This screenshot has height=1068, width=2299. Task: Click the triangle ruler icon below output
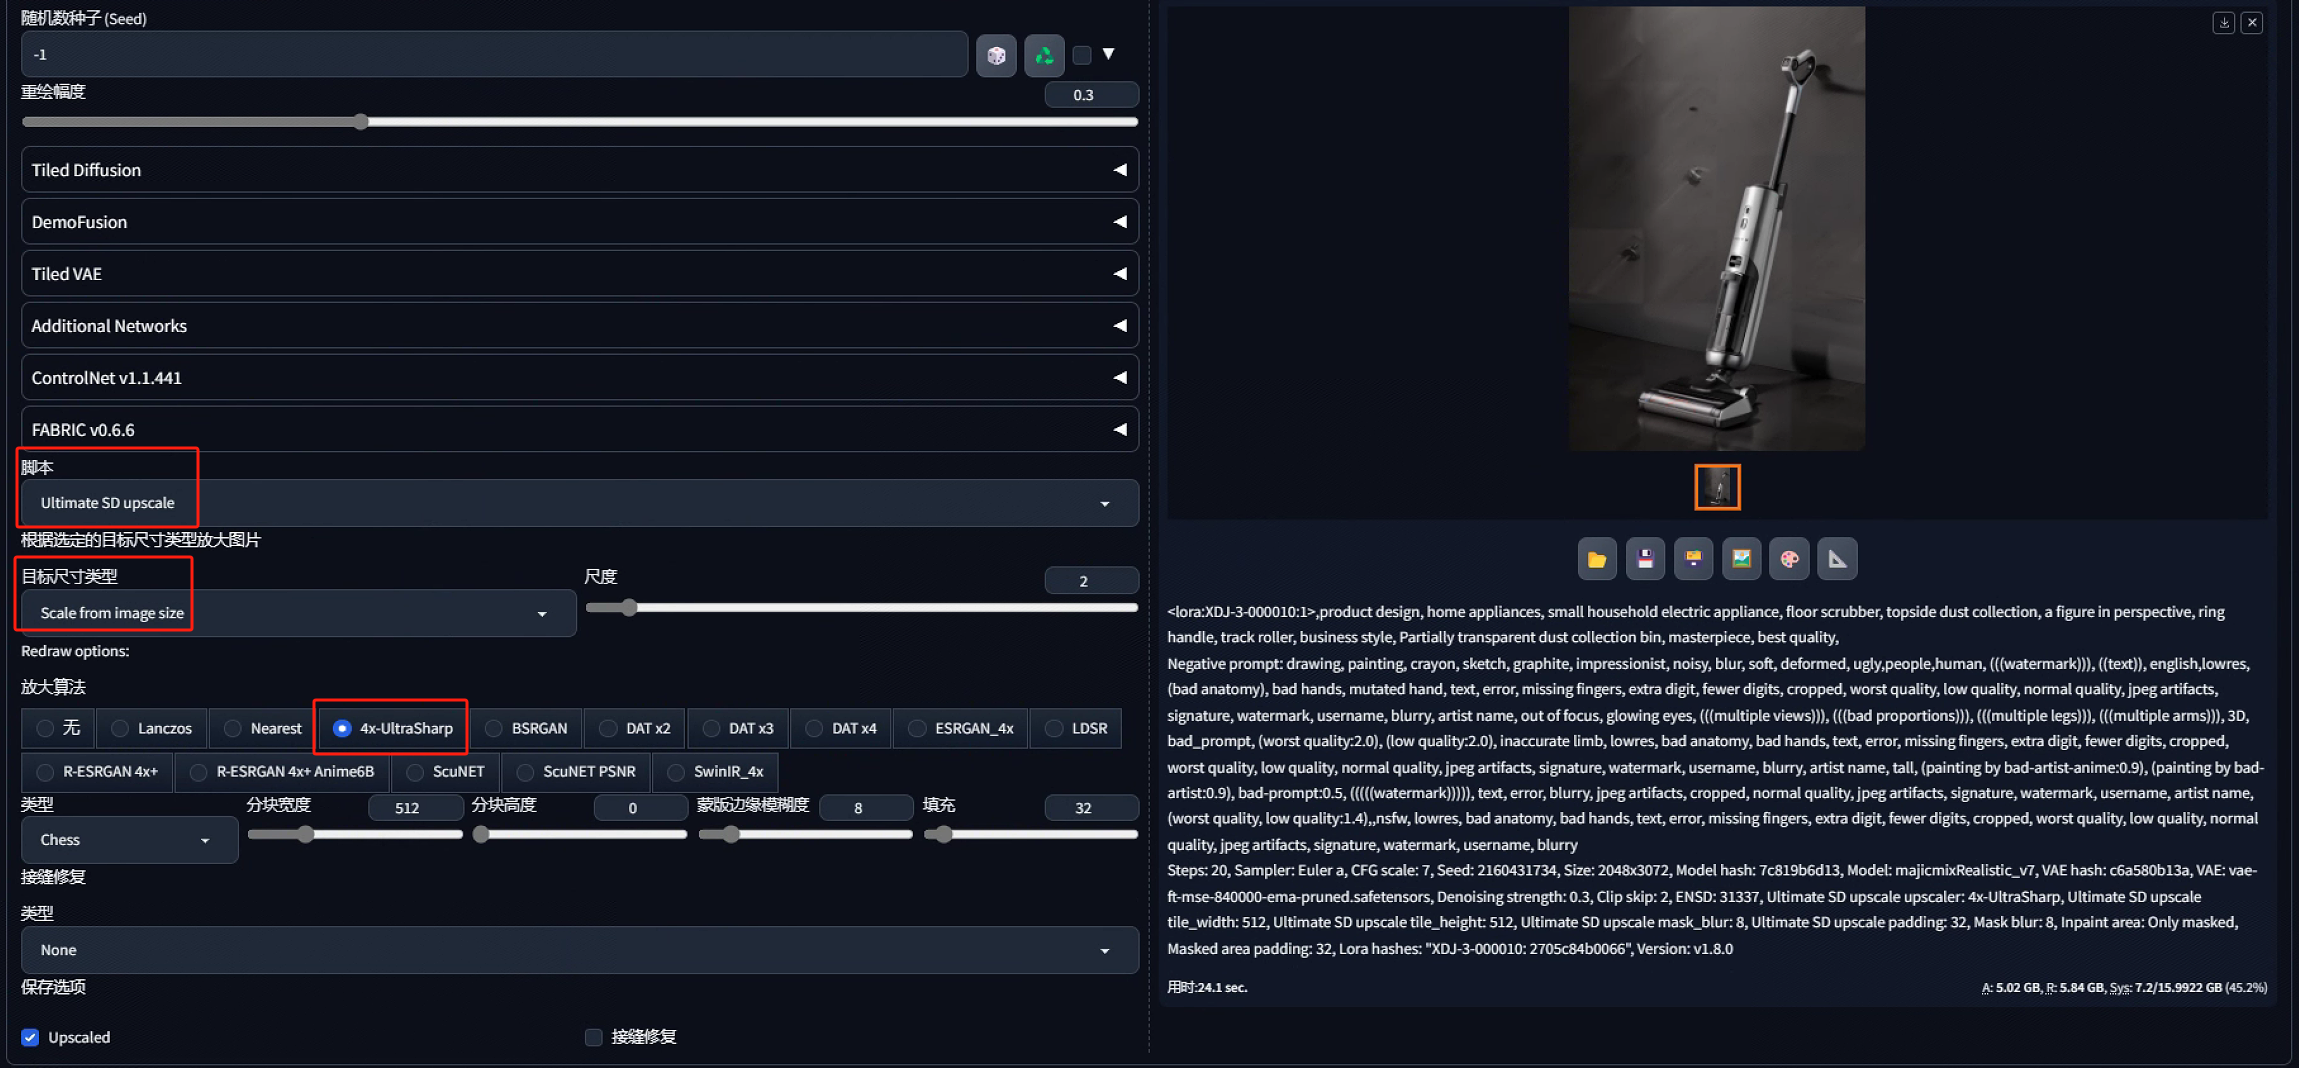pyautogui.click(x=1837, y=559)
